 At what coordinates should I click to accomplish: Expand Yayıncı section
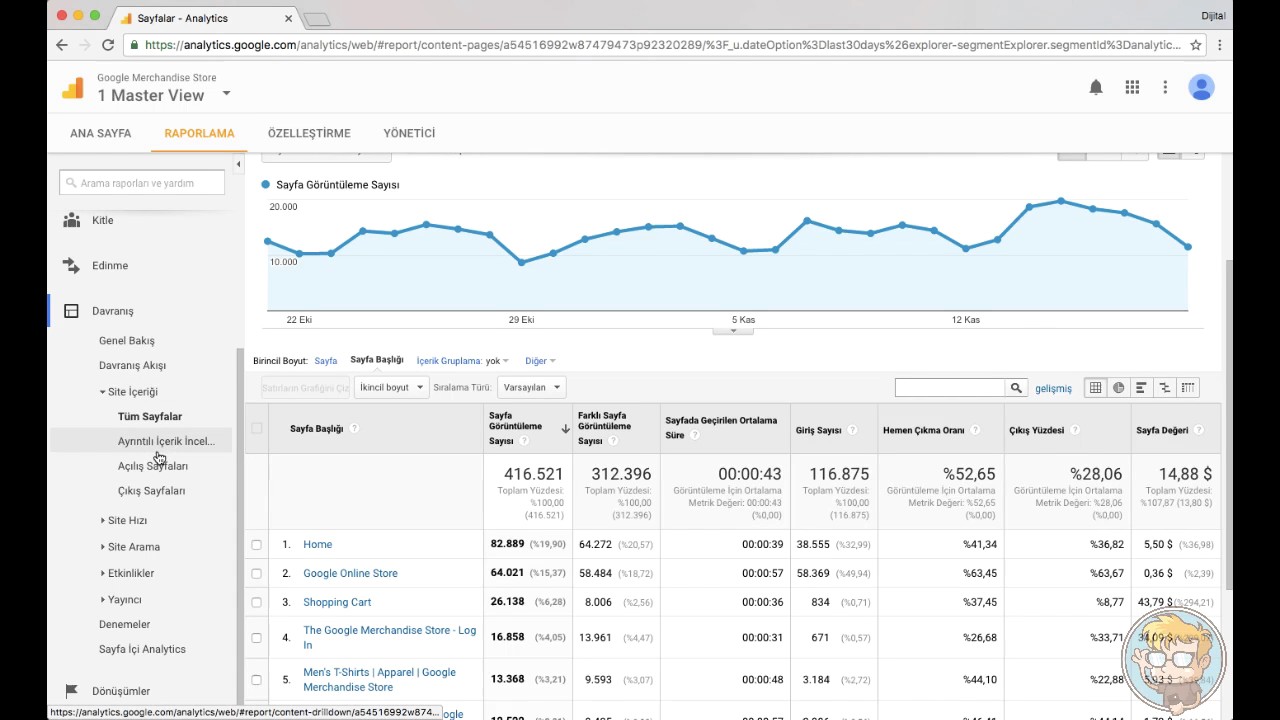103,600
